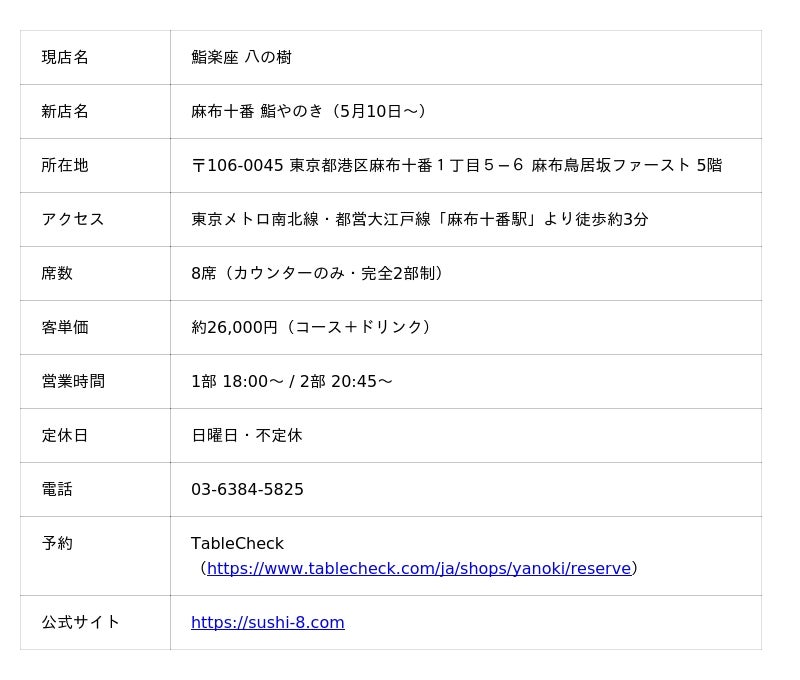Click the address starting with 〒106-0045

pyautogui.click(x=456, y=166)
